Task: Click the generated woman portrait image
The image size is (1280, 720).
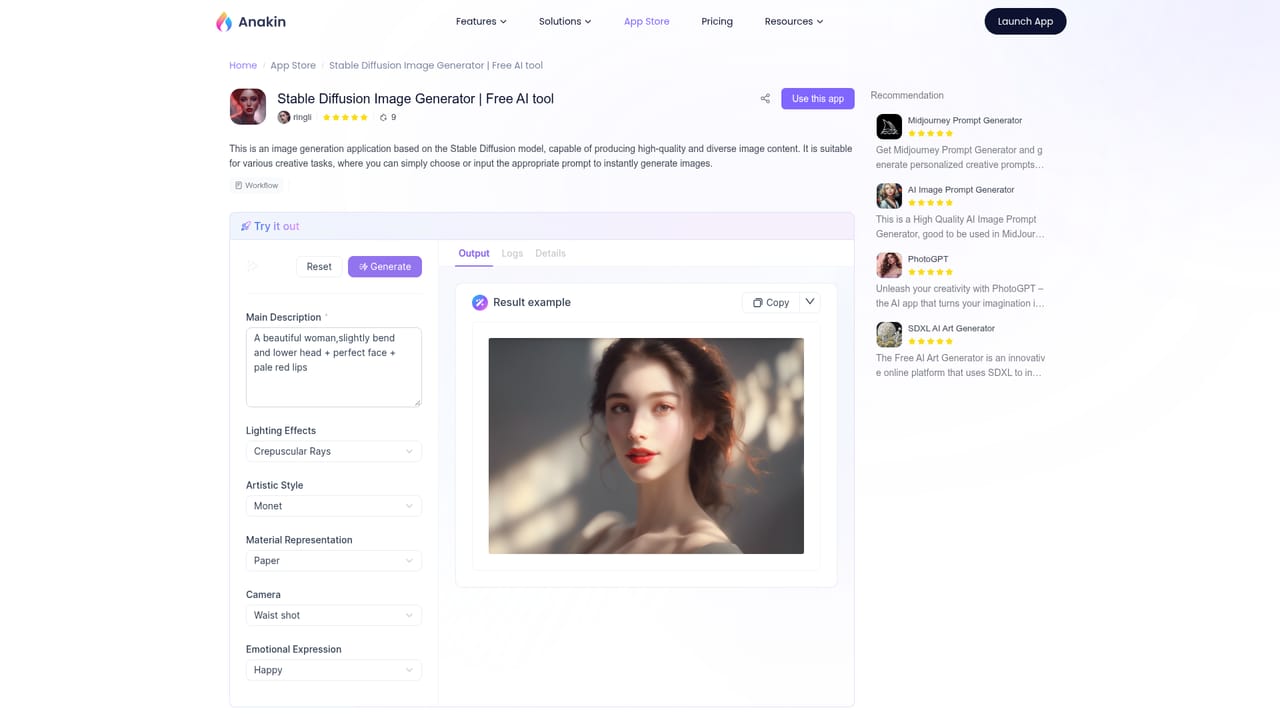Action: tap(646, 446)
